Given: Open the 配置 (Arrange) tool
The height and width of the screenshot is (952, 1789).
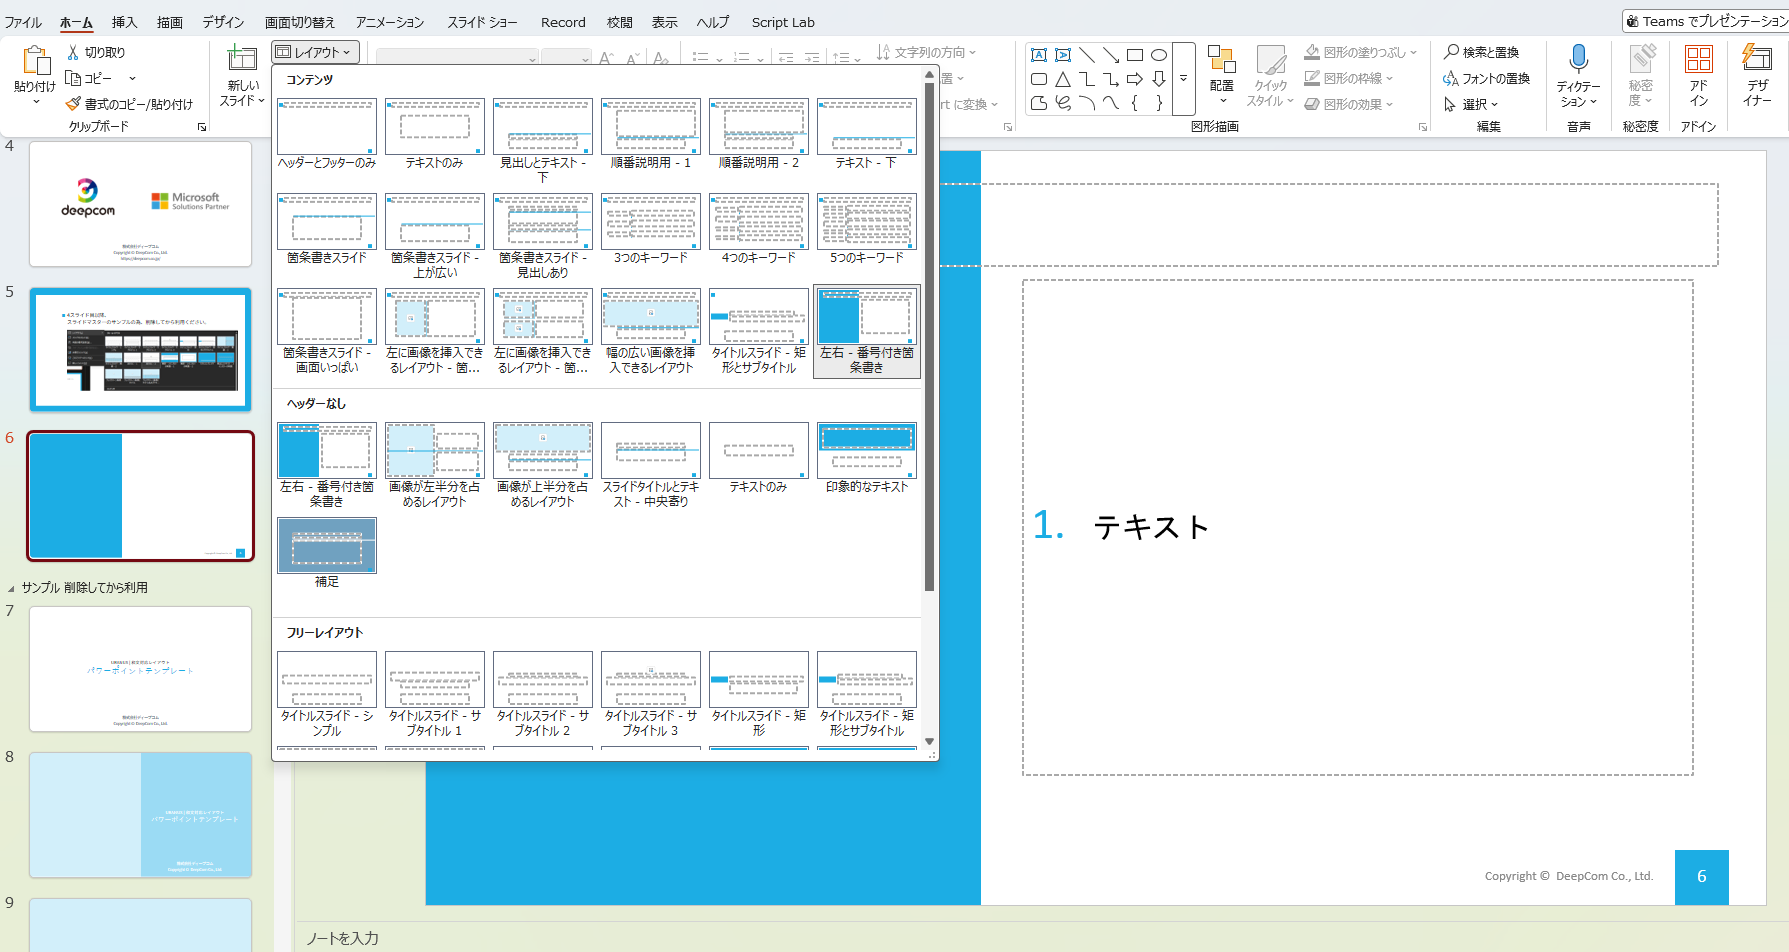Looking at the screenshot, I should (x=1222, y=75).
